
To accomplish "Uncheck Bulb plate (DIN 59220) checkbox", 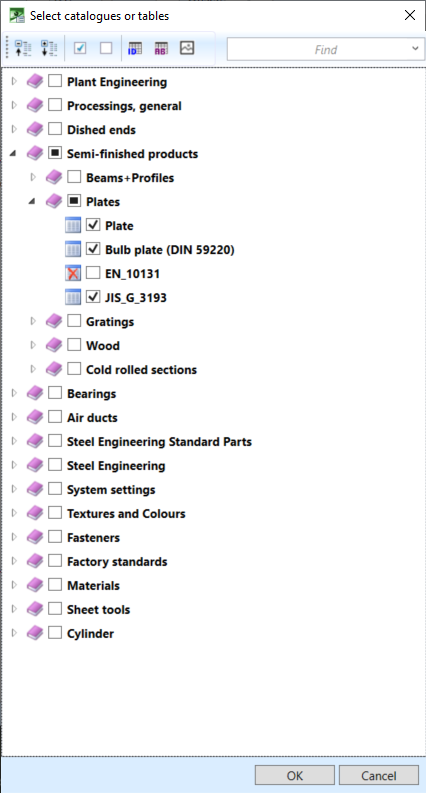I will coord(93,249).
